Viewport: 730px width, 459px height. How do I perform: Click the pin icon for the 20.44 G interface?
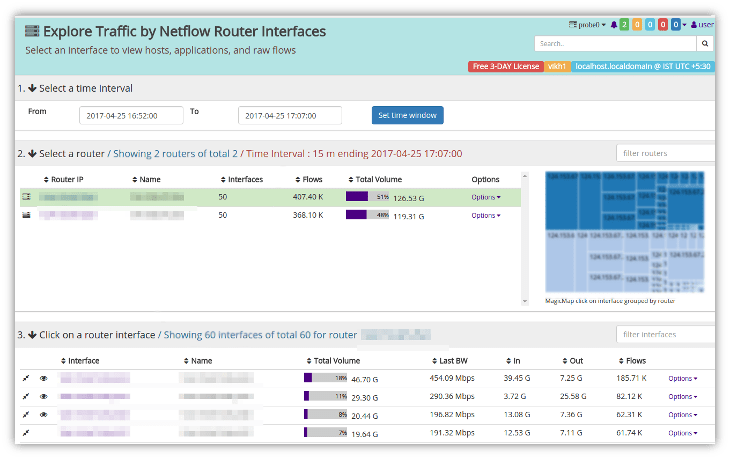pos(26,415)
